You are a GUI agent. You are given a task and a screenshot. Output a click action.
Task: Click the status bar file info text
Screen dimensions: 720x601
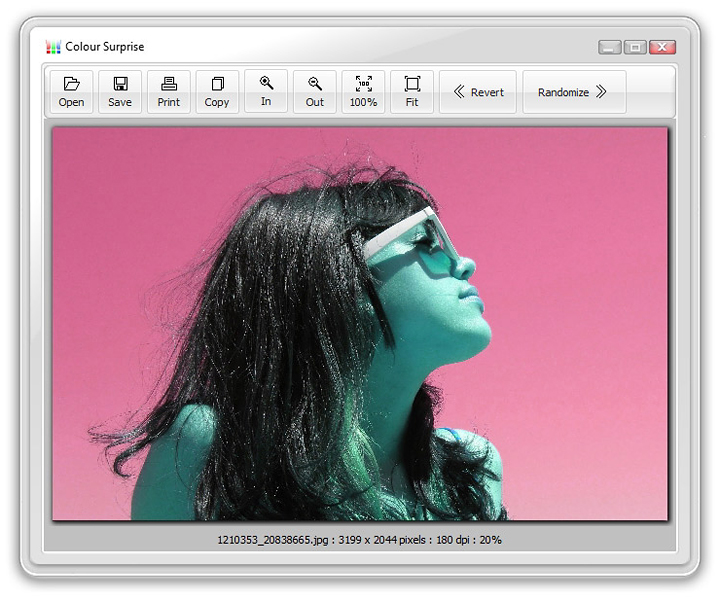[359, 540]
